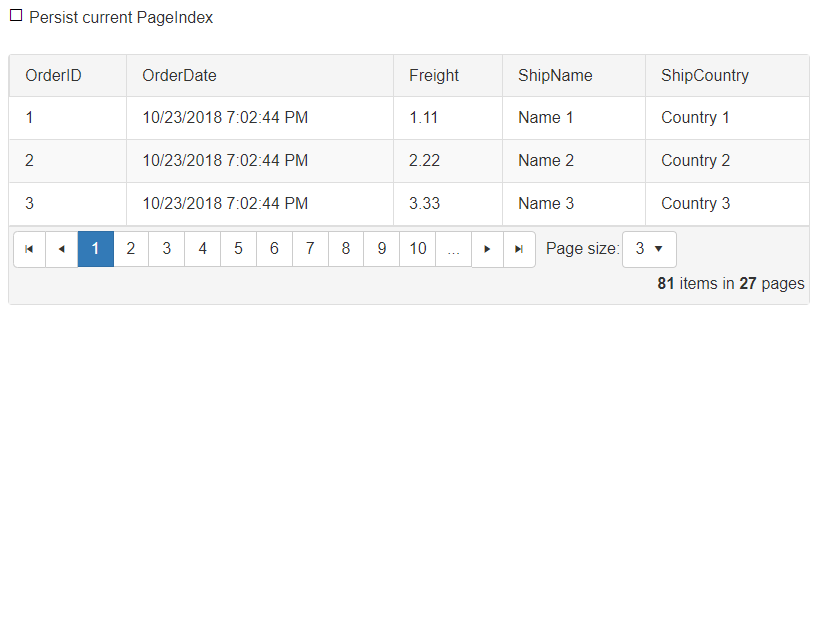
Task: Click the Country 1 cell
Action: [727, 118]
